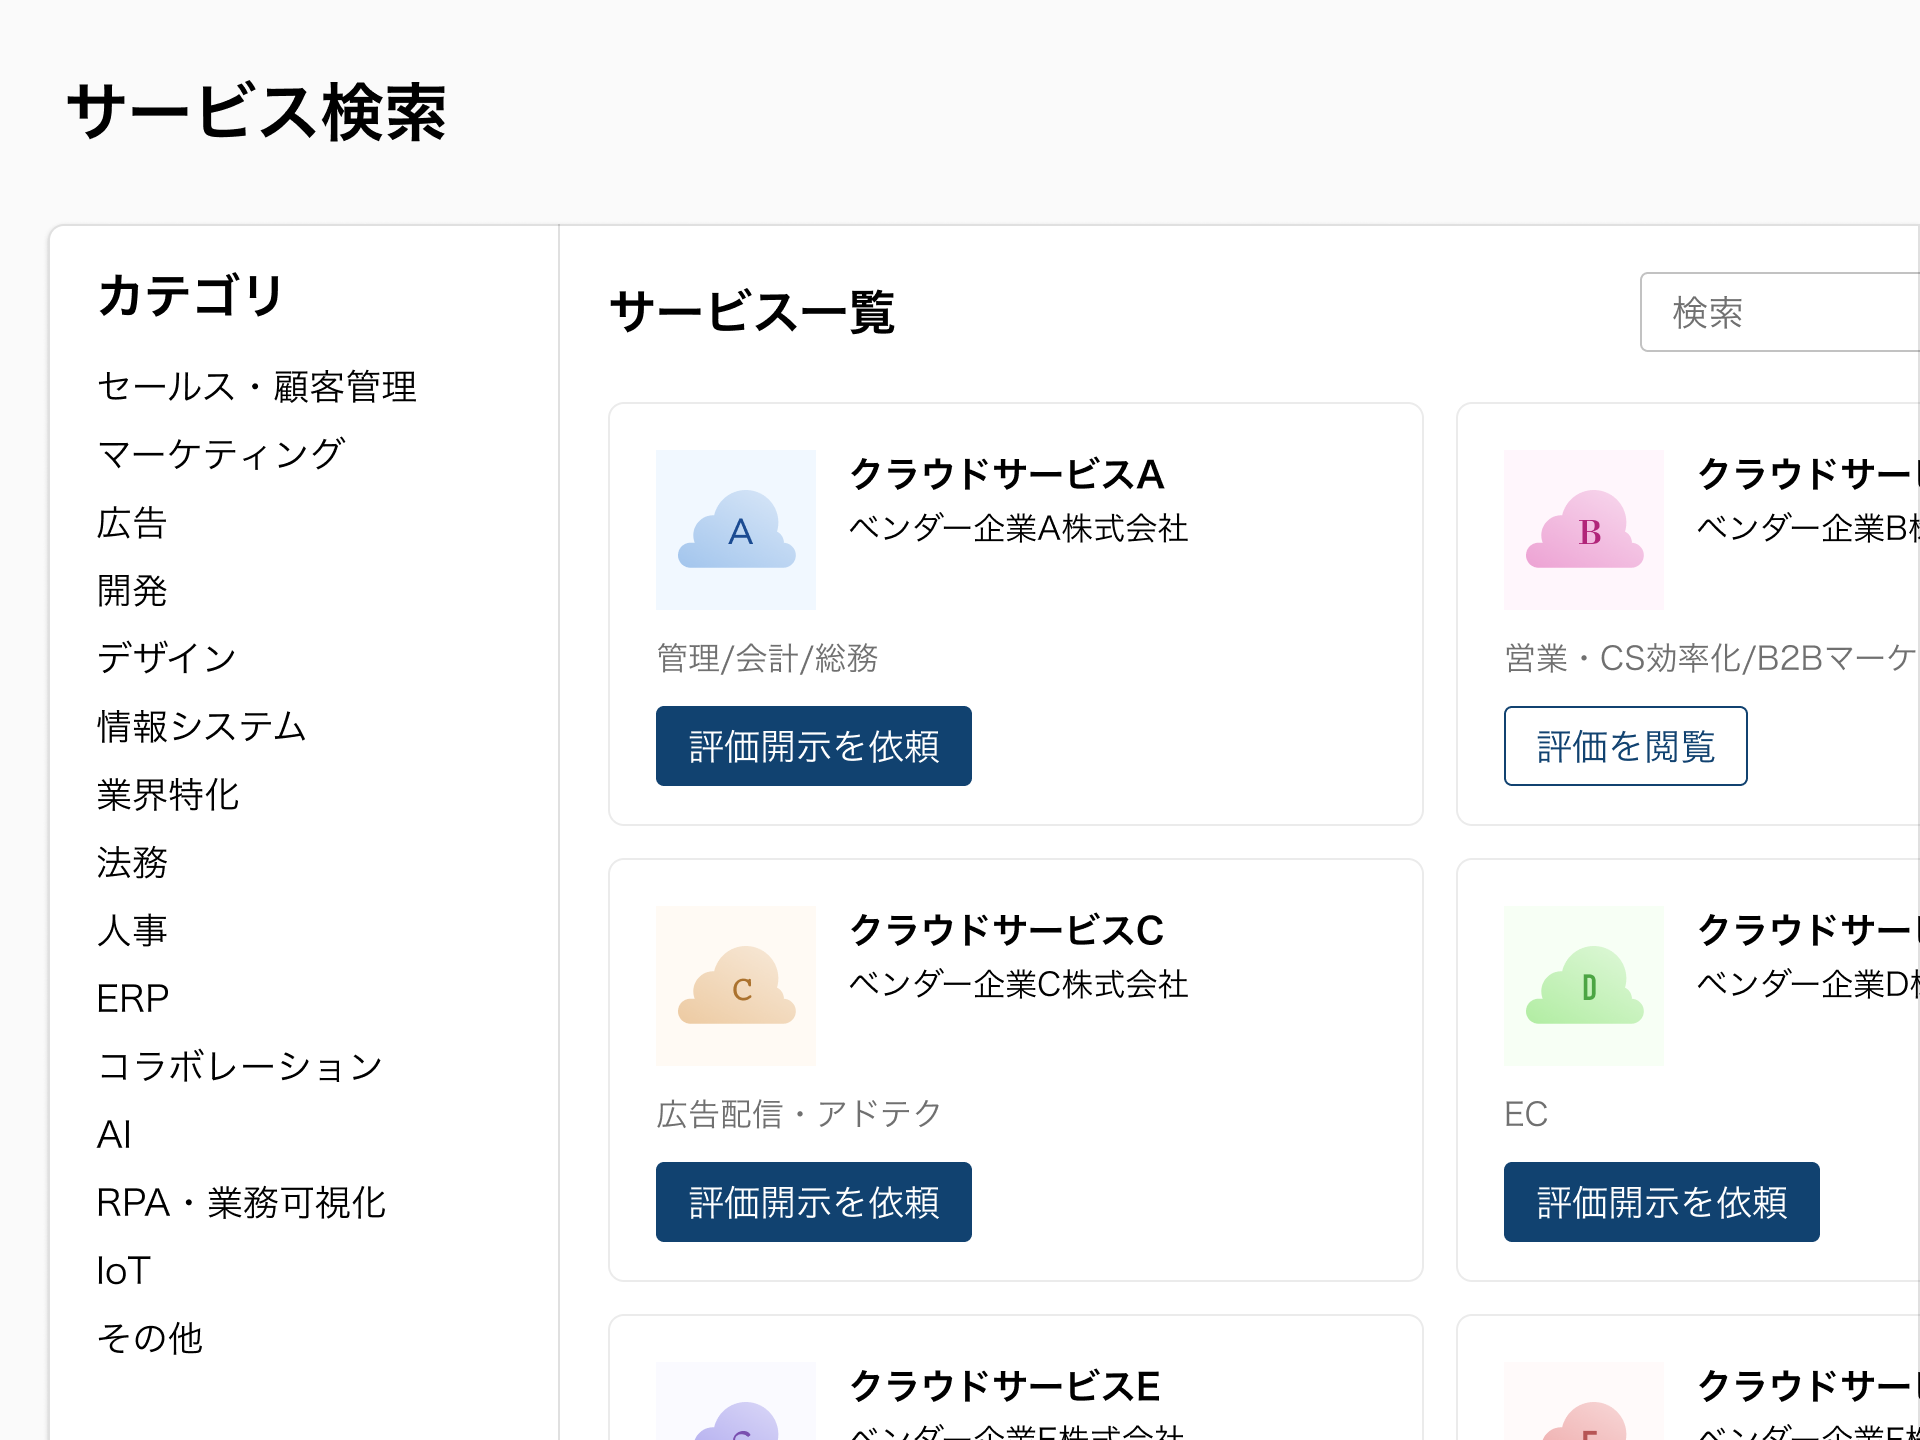Select マーケティング category

220,454
